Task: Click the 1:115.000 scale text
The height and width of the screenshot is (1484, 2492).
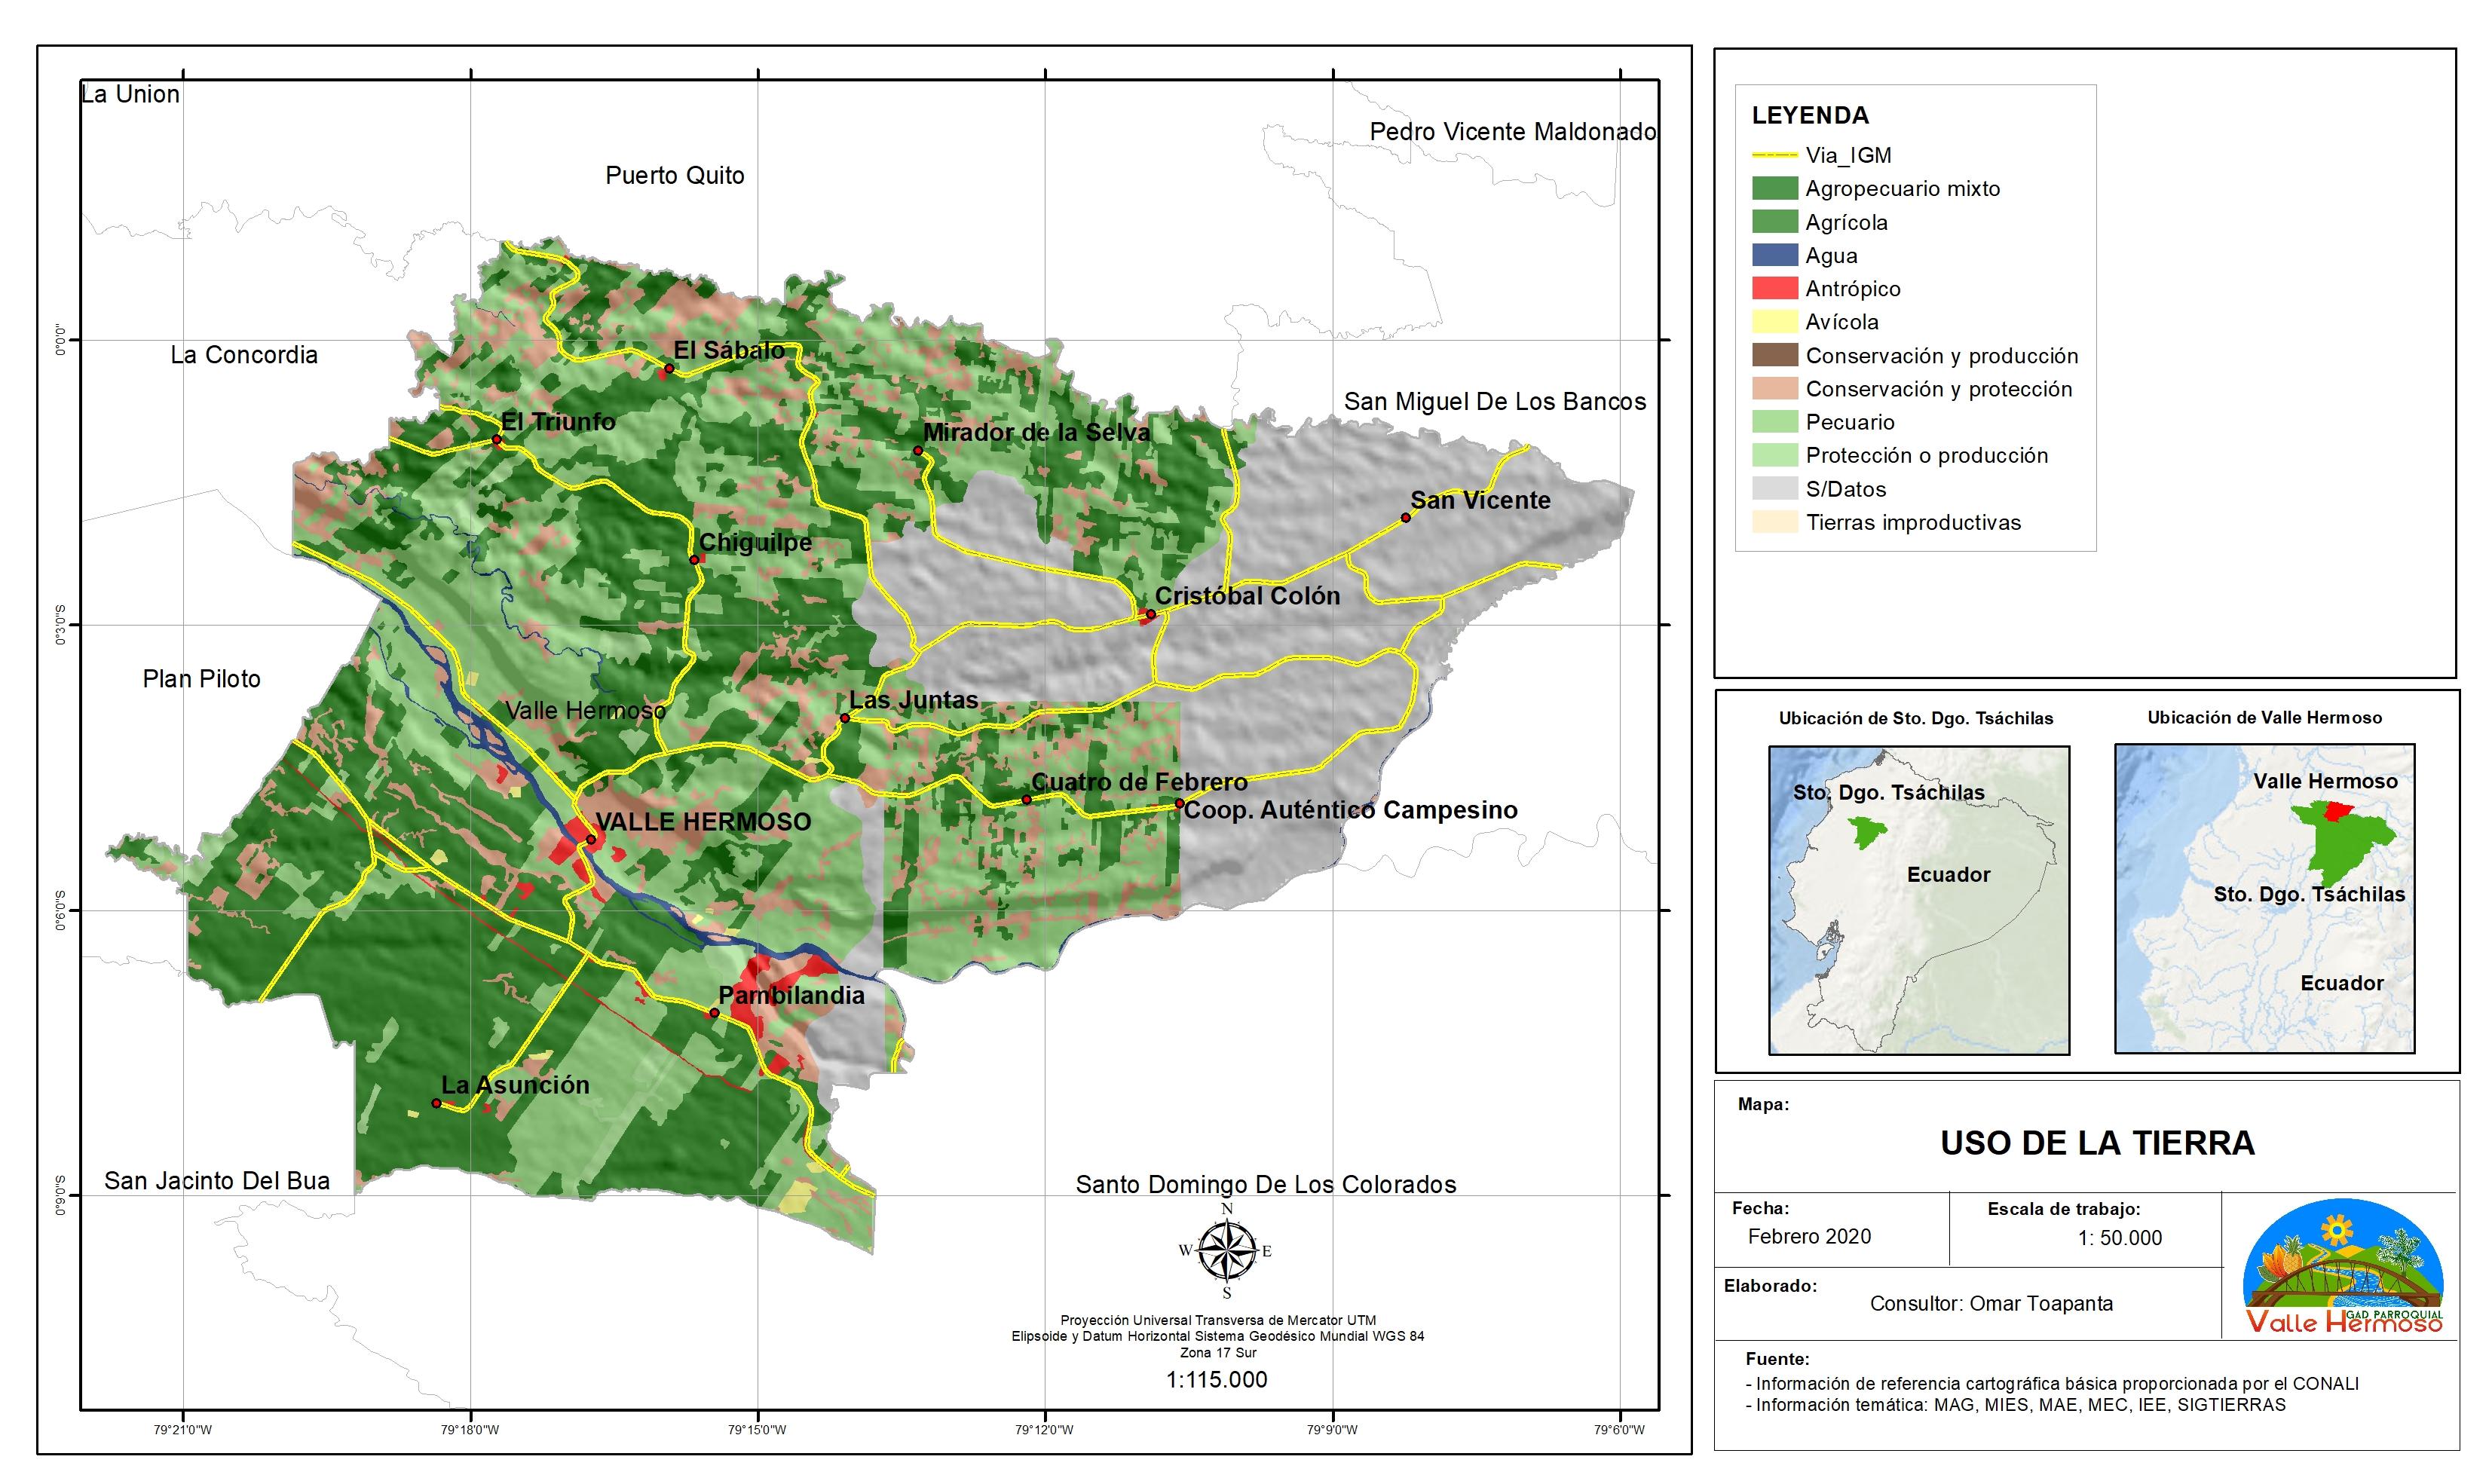Action: coord(1216,1380)
